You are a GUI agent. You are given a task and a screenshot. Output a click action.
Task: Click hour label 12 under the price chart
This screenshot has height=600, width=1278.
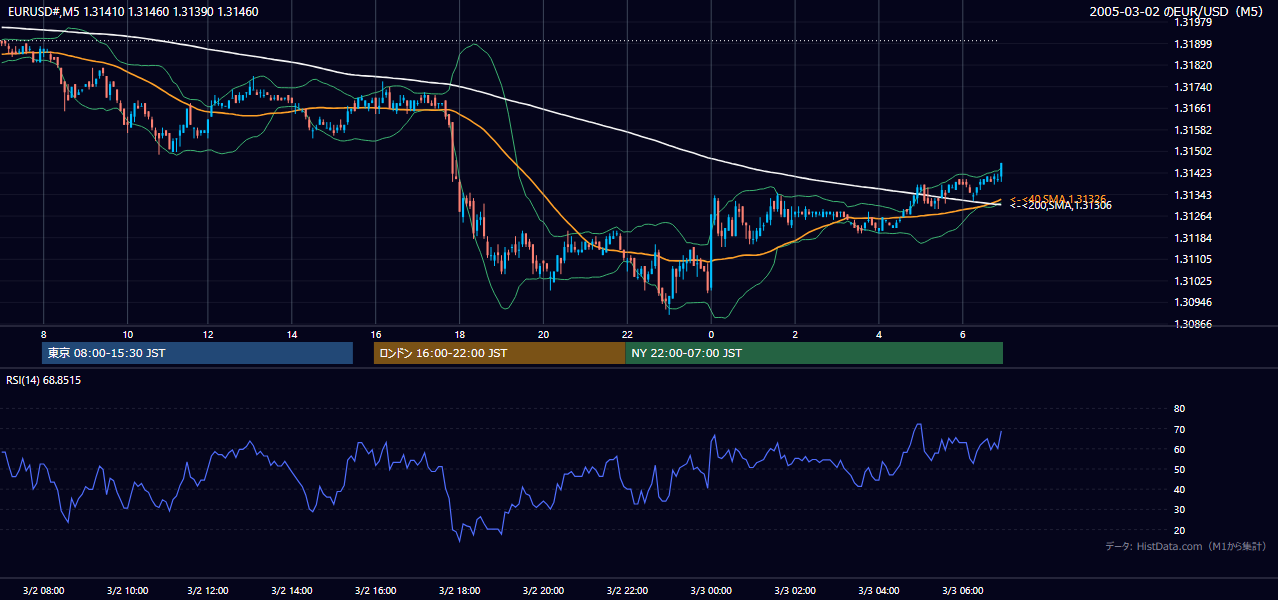coord(208,334)
